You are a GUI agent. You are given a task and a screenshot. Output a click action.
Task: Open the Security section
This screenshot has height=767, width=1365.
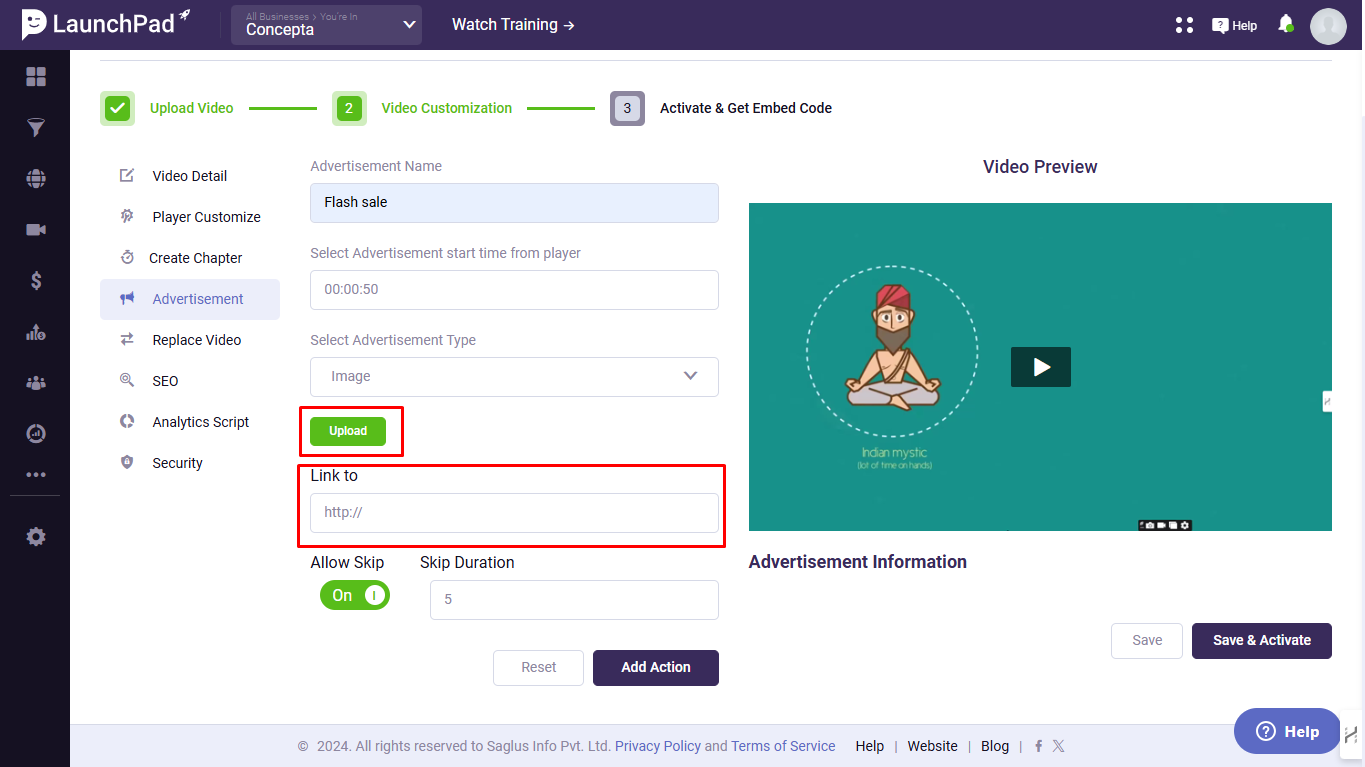point(190,463)
